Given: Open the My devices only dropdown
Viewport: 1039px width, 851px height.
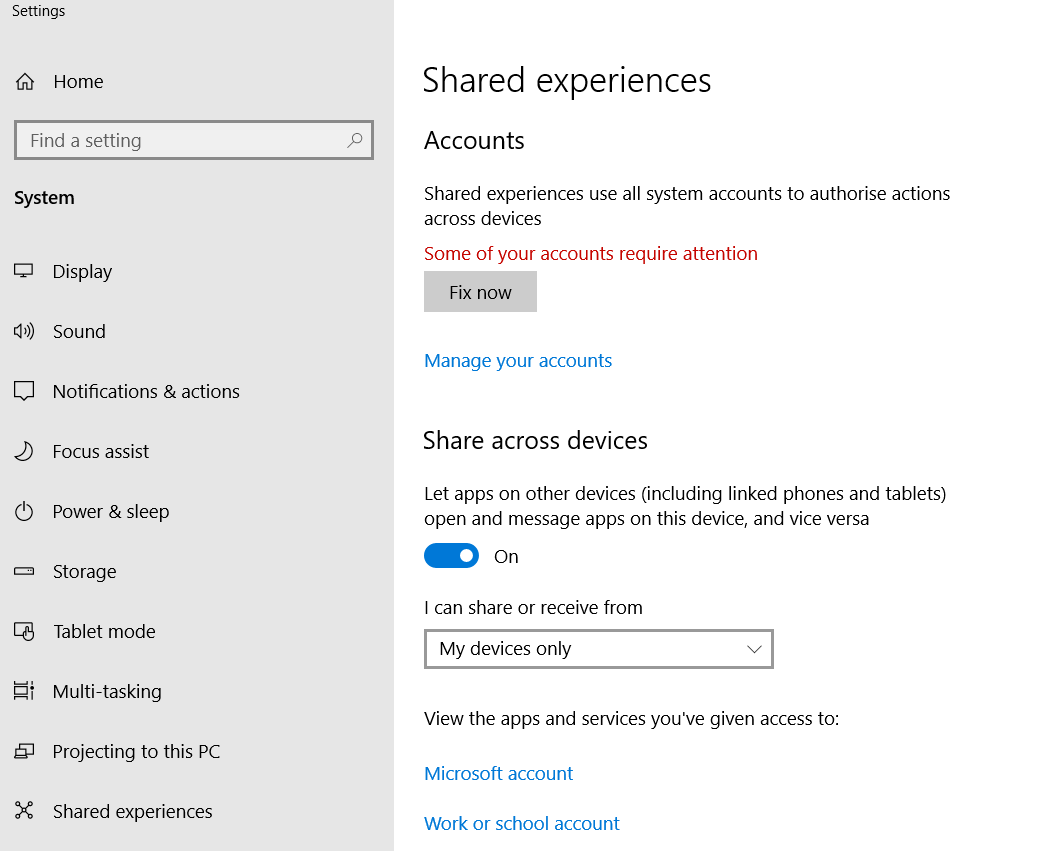Looking at the screenshot, I should pos(598,649).
